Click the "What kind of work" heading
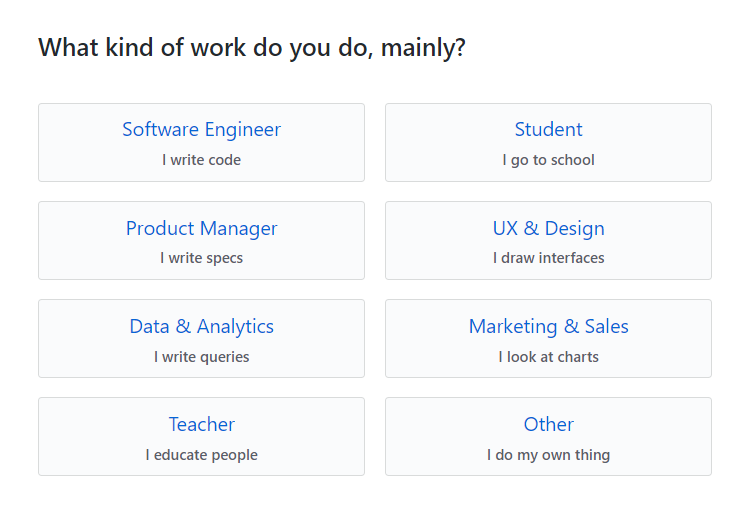This screenshot has height=522, width=751. click(252, 47)
